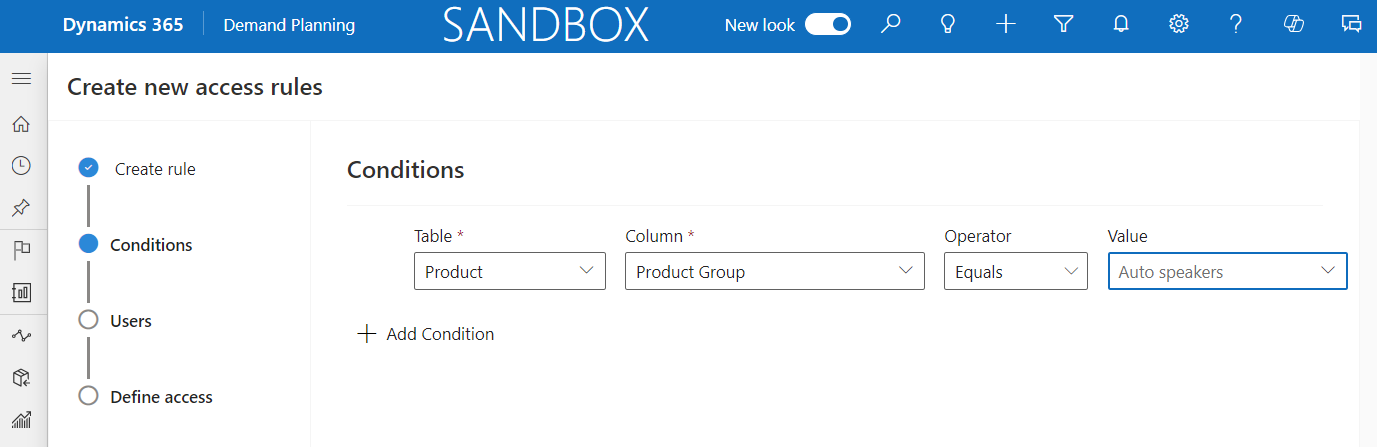1377x447 pixels.
Task: Open the Table dropdown showing Product
Action: point(510,272)
